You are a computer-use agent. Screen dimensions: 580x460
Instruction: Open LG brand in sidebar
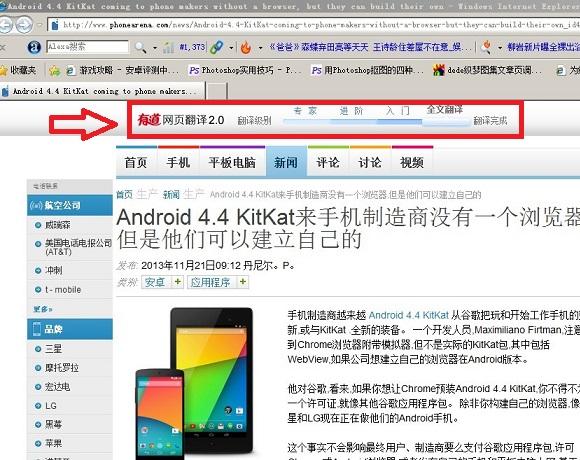(51, 406)
